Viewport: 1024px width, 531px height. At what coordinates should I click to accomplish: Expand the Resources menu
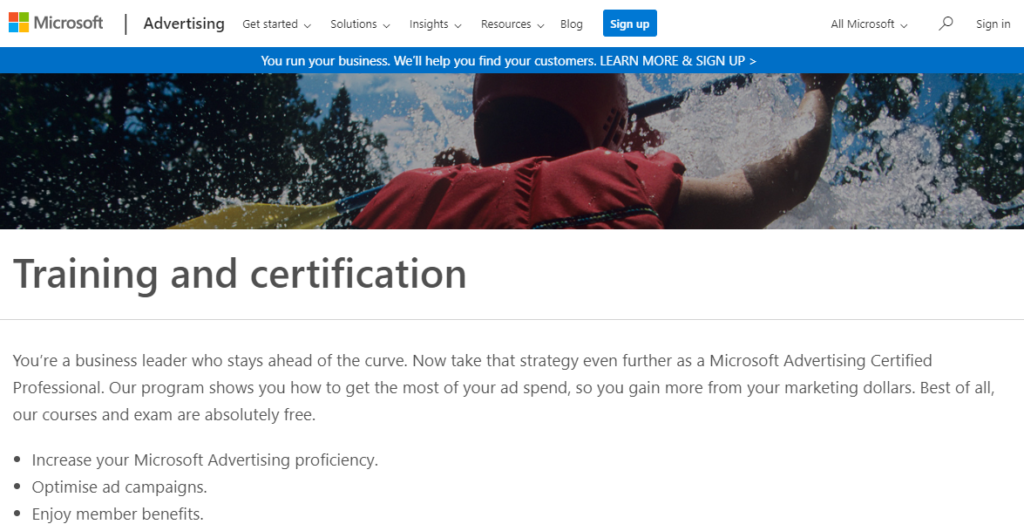coord(512,24)
